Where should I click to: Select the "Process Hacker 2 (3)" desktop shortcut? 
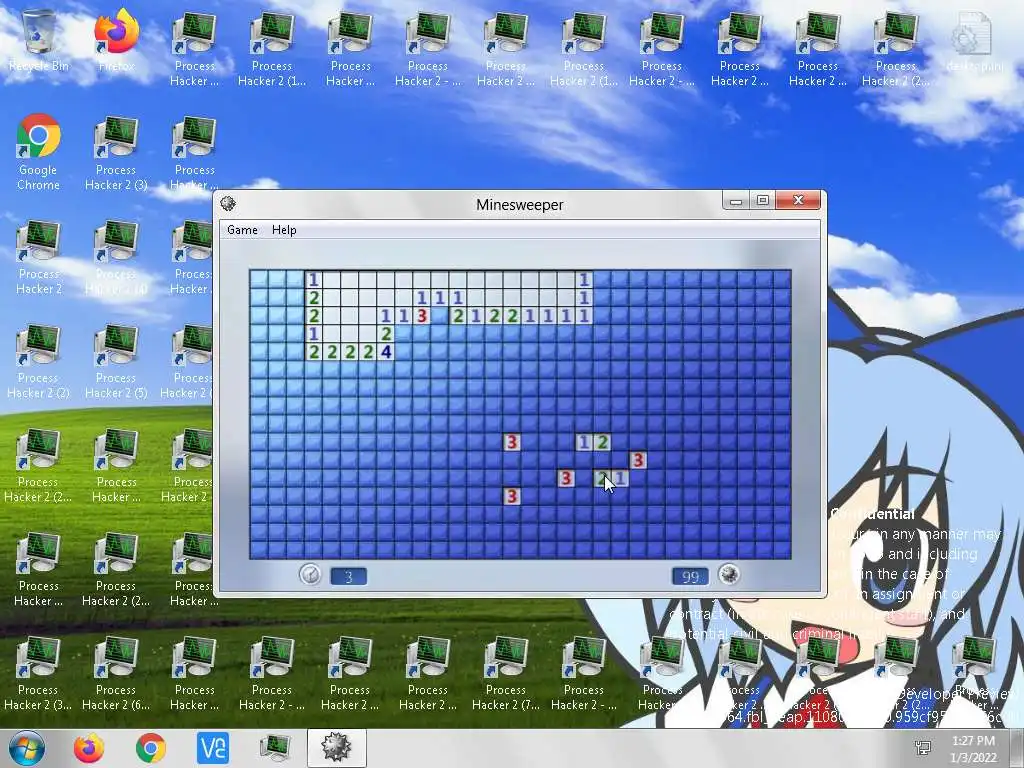116,152
